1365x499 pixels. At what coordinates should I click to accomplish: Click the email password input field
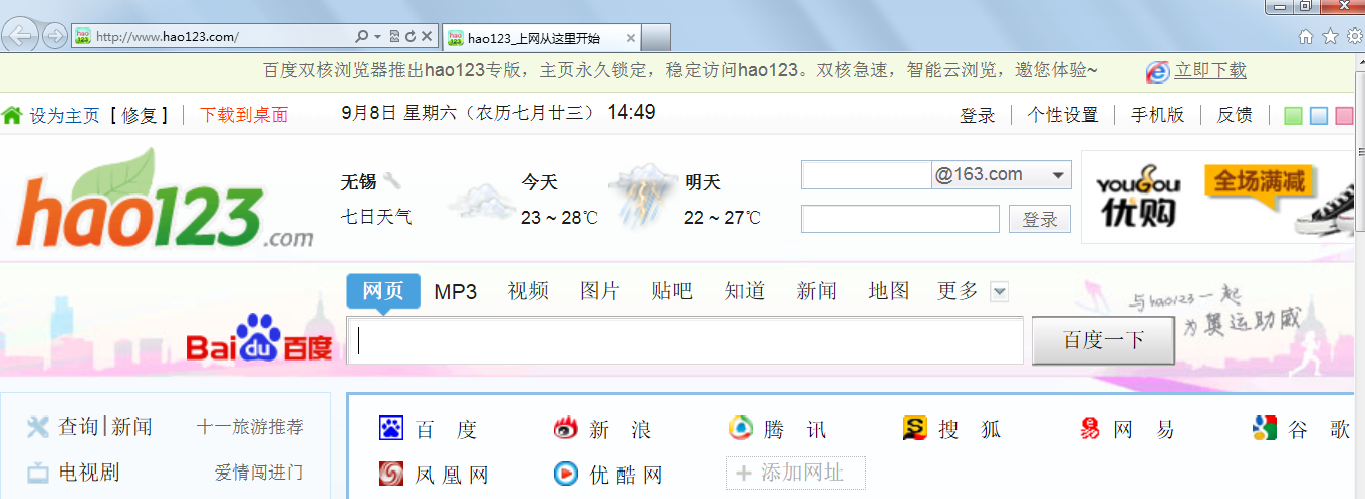click(x=900, y=219)
